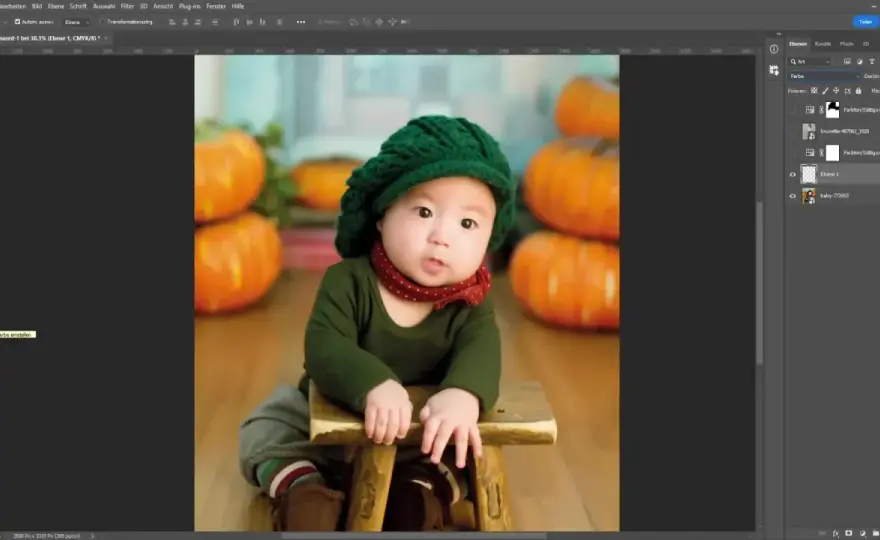Toggle lock position icon
880x540 pixels.
tap(836, 91)
